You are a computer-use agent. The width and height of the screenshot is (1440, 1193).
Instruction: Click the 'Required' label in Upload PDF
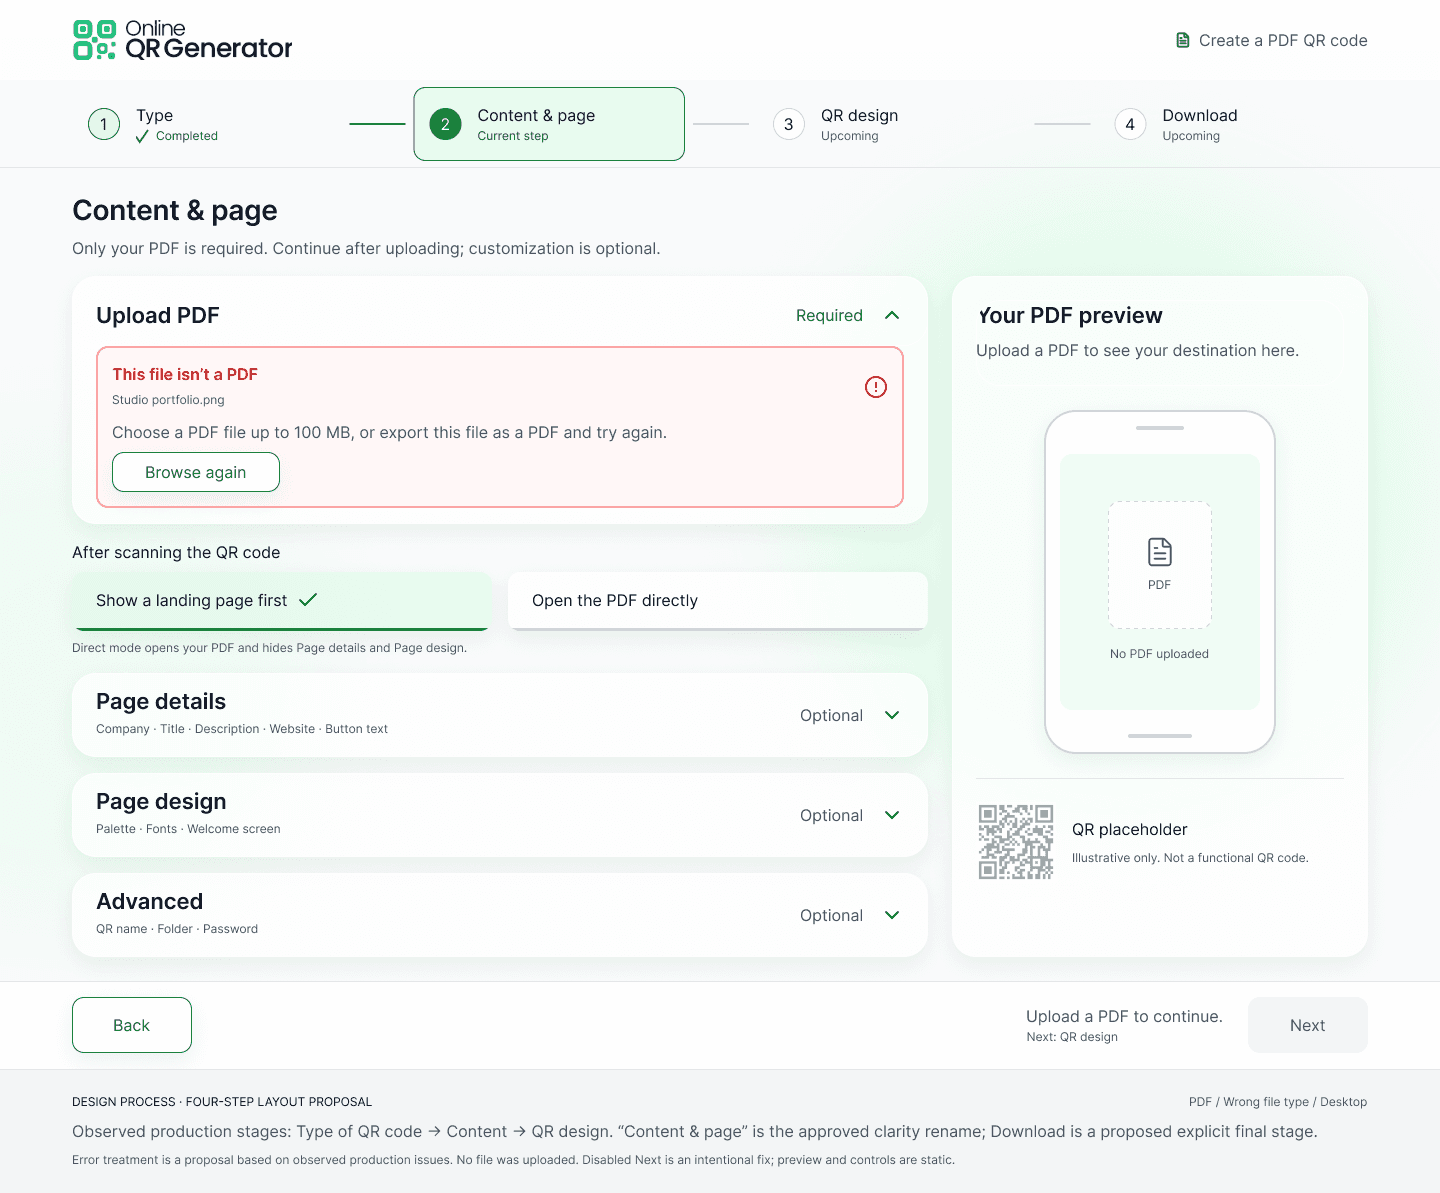(829, 316)
